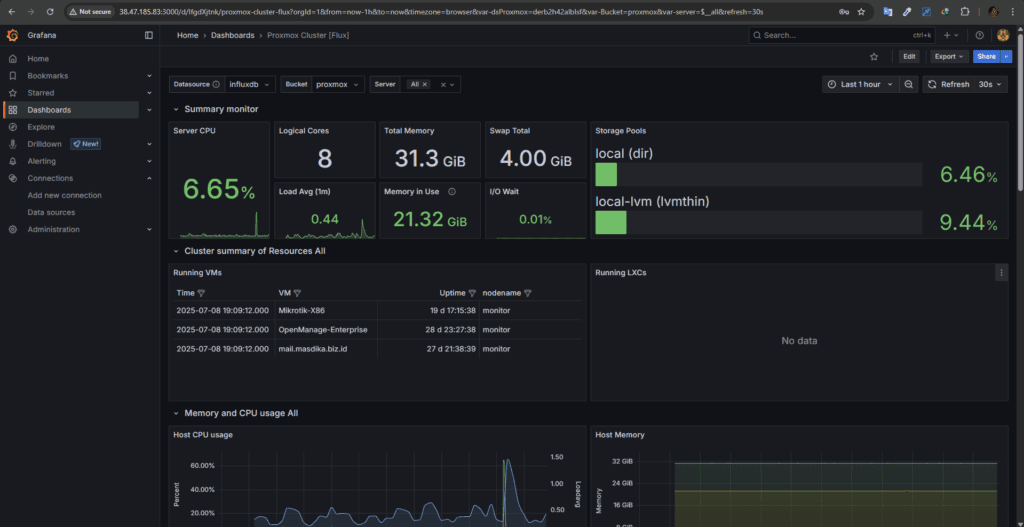
Task: Dock the sidebar menu toggle icon
Action: coord(149,35)
